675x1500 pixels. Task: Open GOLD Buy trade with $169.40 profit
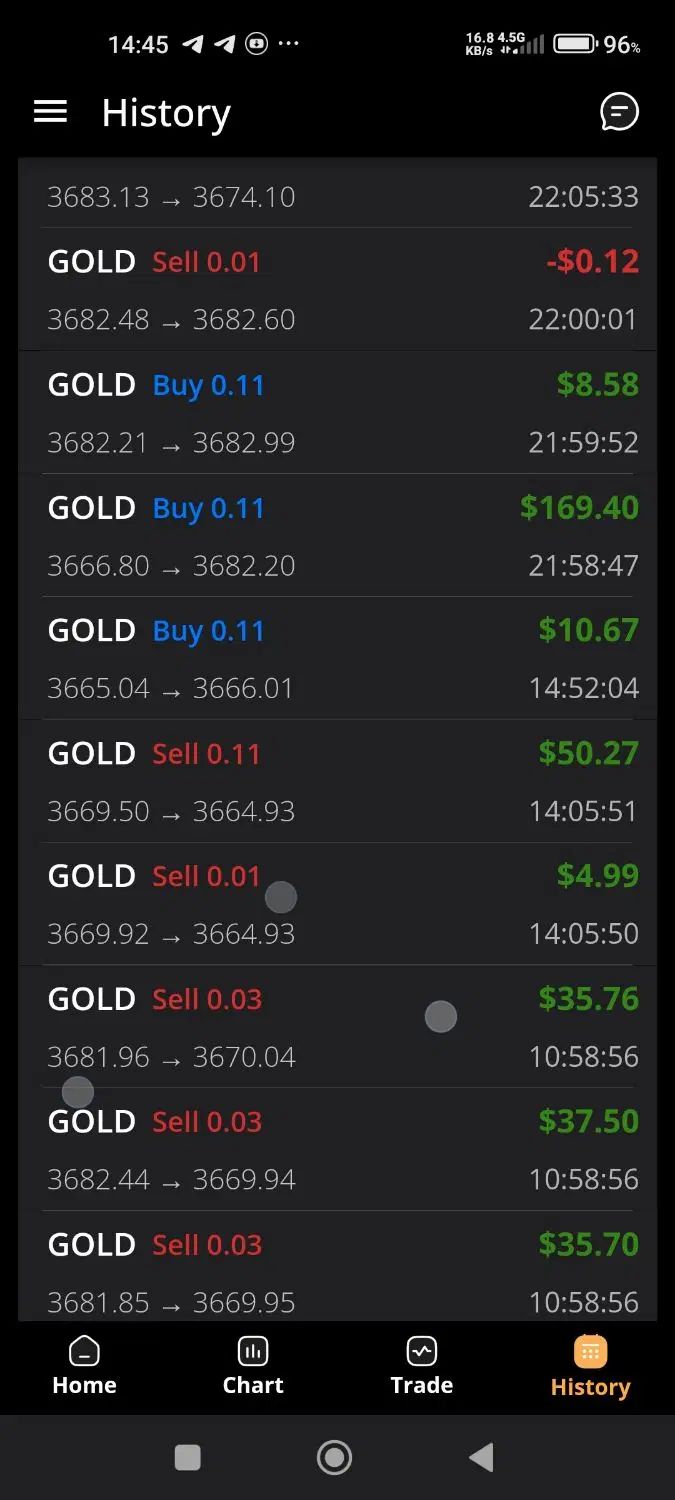click(337, 535)
